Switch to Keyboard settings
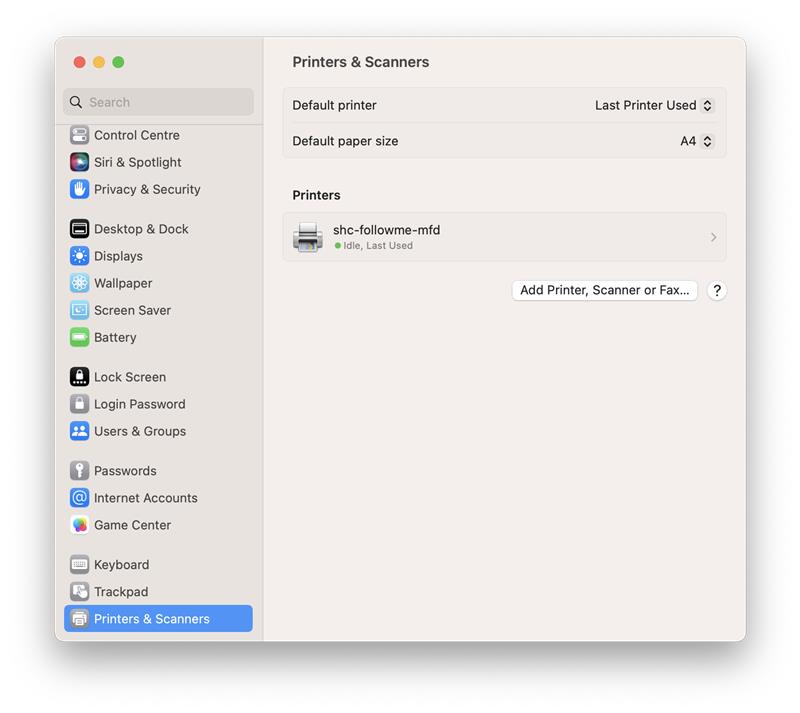 (x=121, y=565)
